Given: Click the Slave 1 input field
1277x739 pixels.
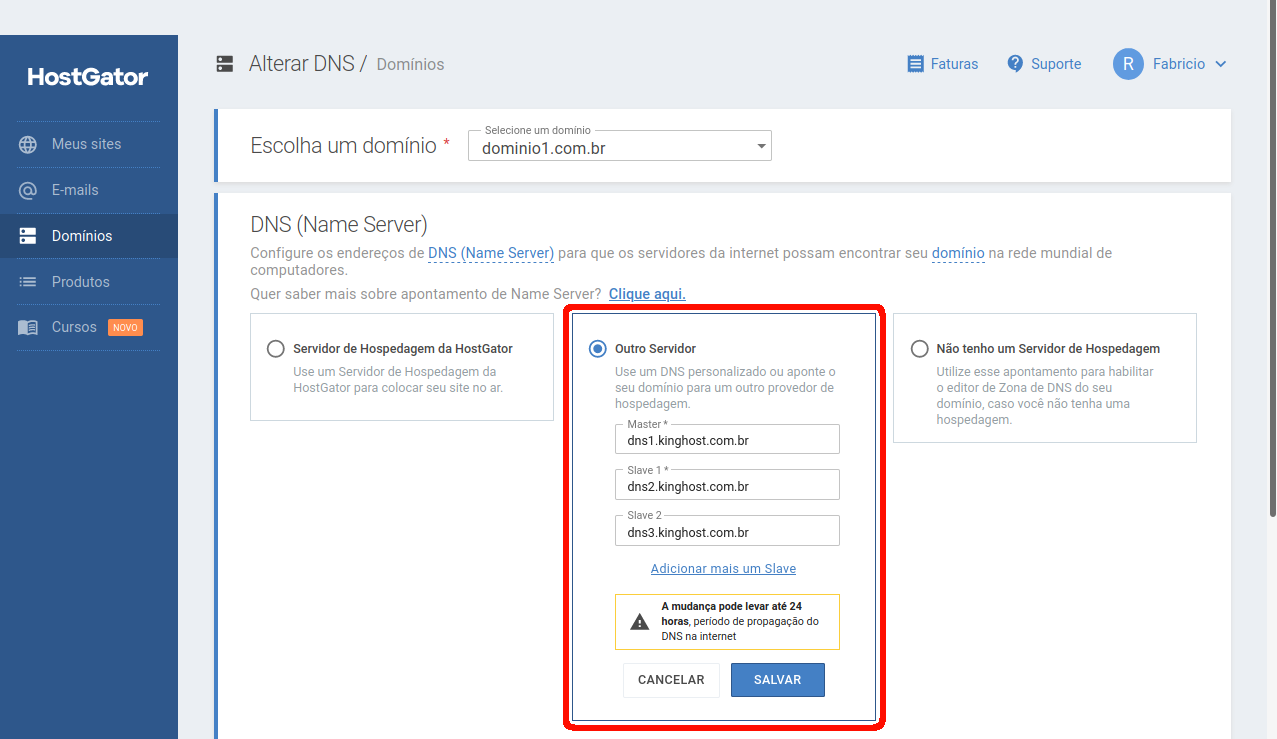Looking at the screenshot, I should (727, 485).
